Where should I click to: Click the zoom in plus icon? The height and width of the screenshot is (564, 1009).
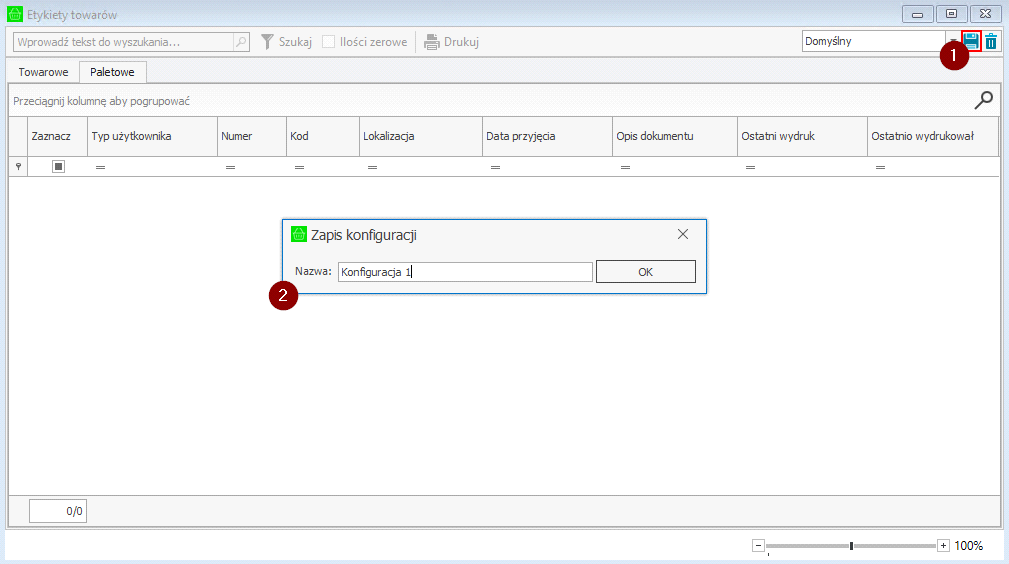pyautogui.click(x=943, y=545)
